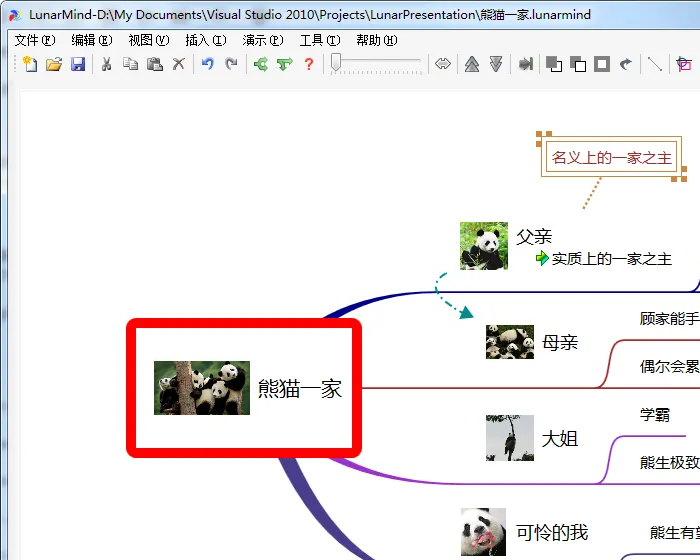Click the panda family tree thumbnail
This screenshot has height=560, width=700.
click(202, 388)
